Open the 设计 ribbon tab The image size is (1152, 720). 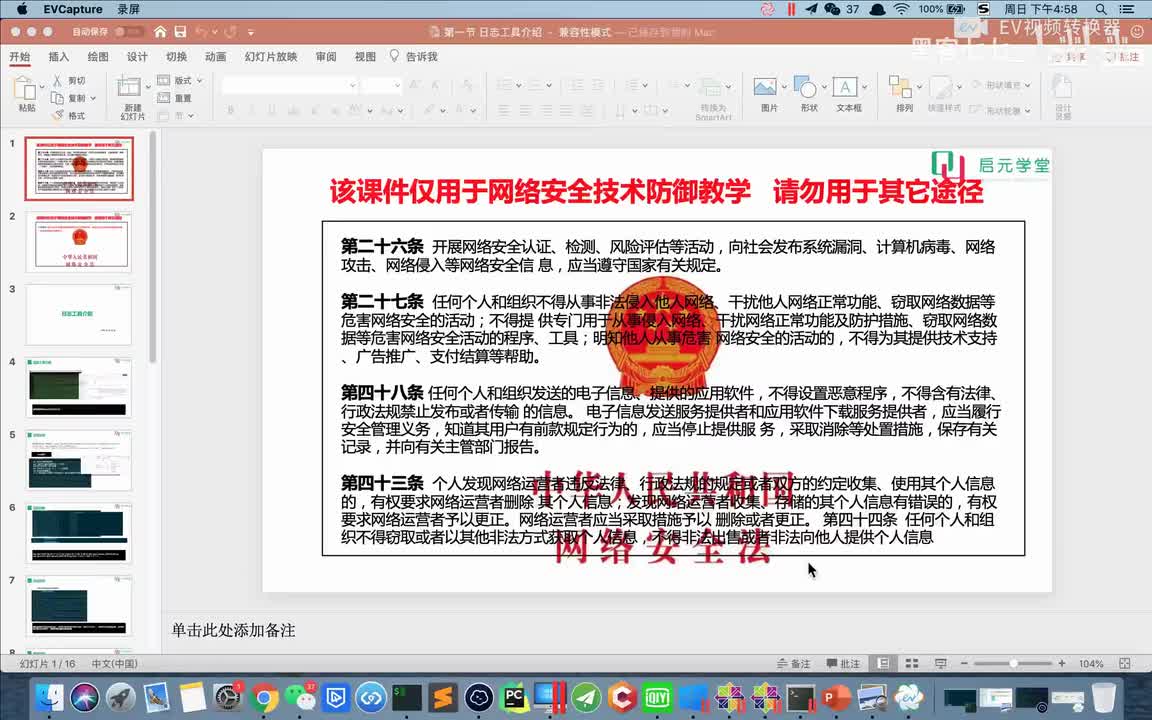click(x=137, y=57)
